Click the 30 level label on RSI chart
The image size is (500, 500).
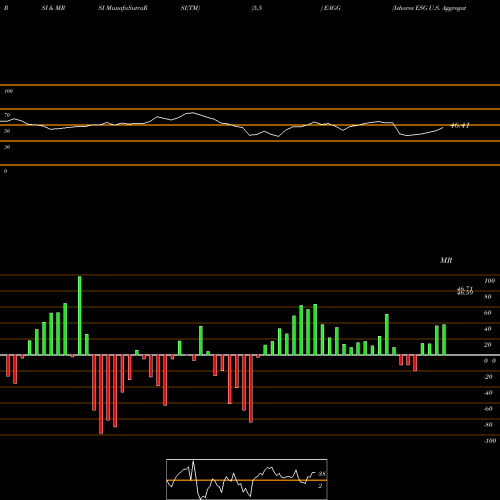click(x=7, y=147)
